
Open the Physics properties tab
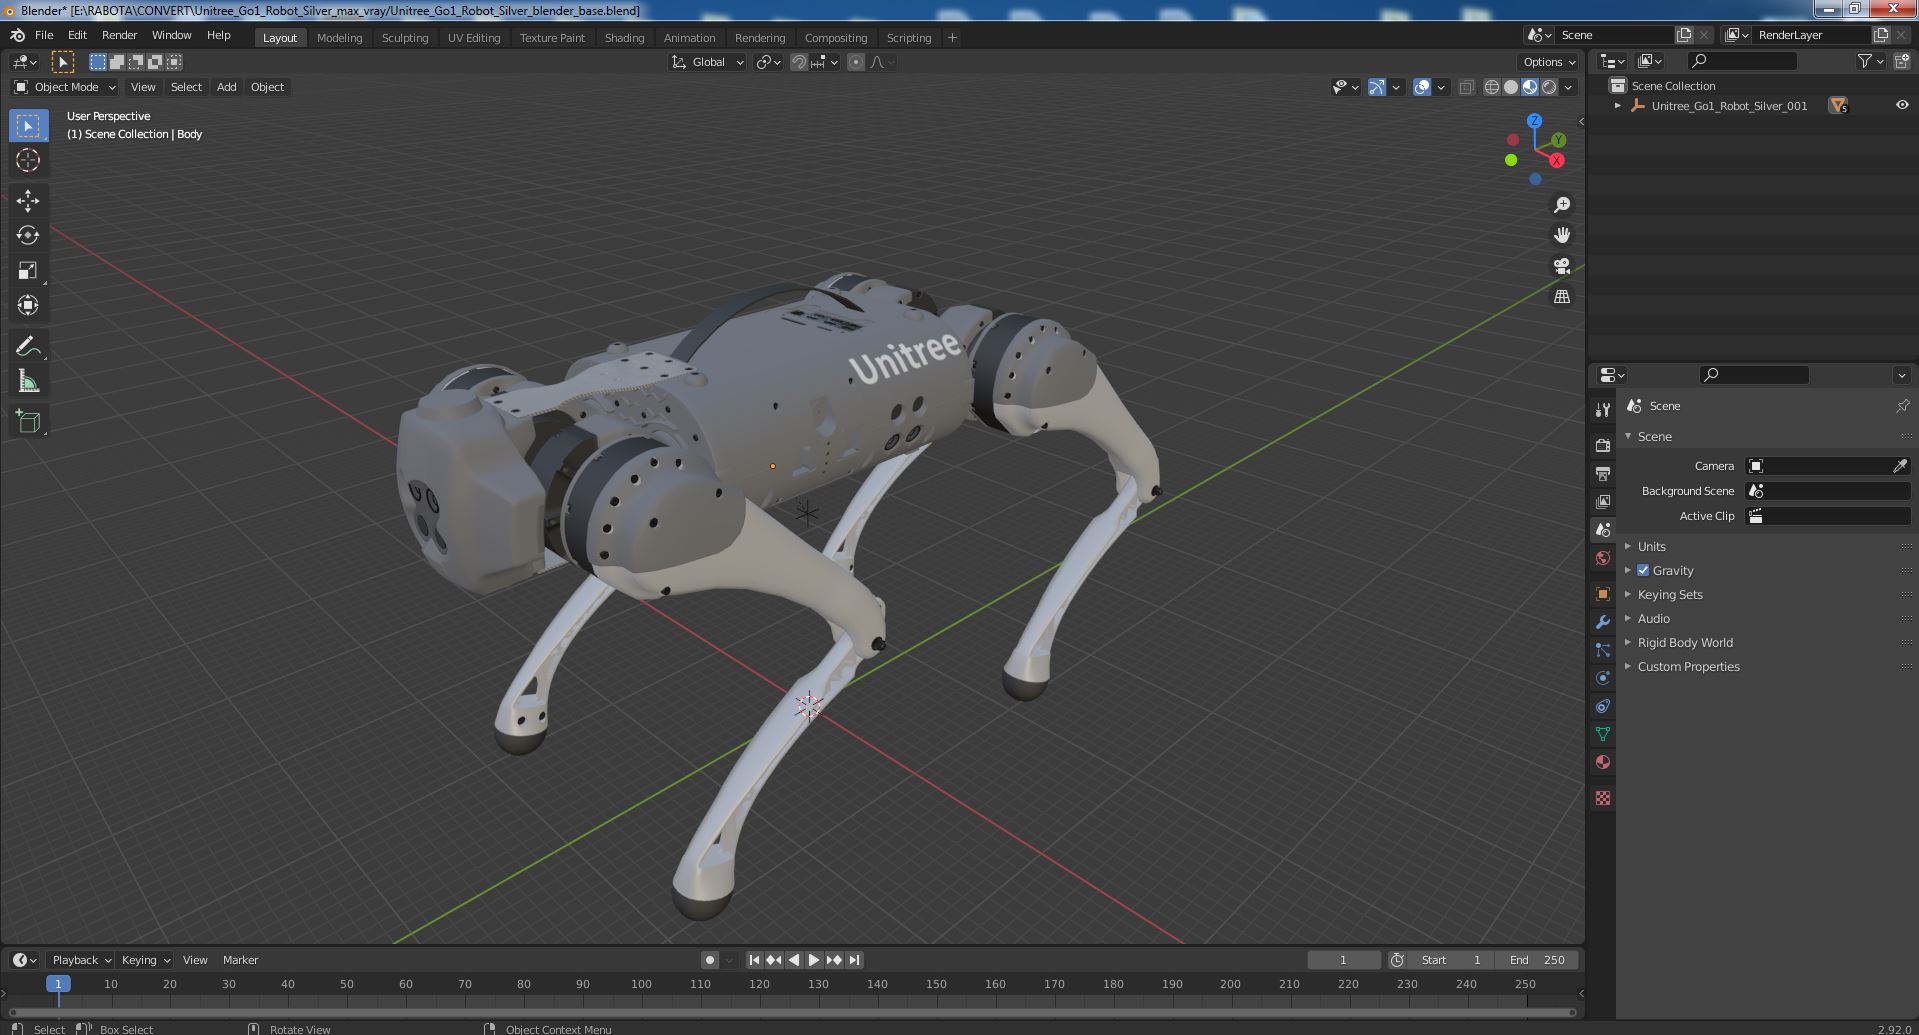(1603, 678)
